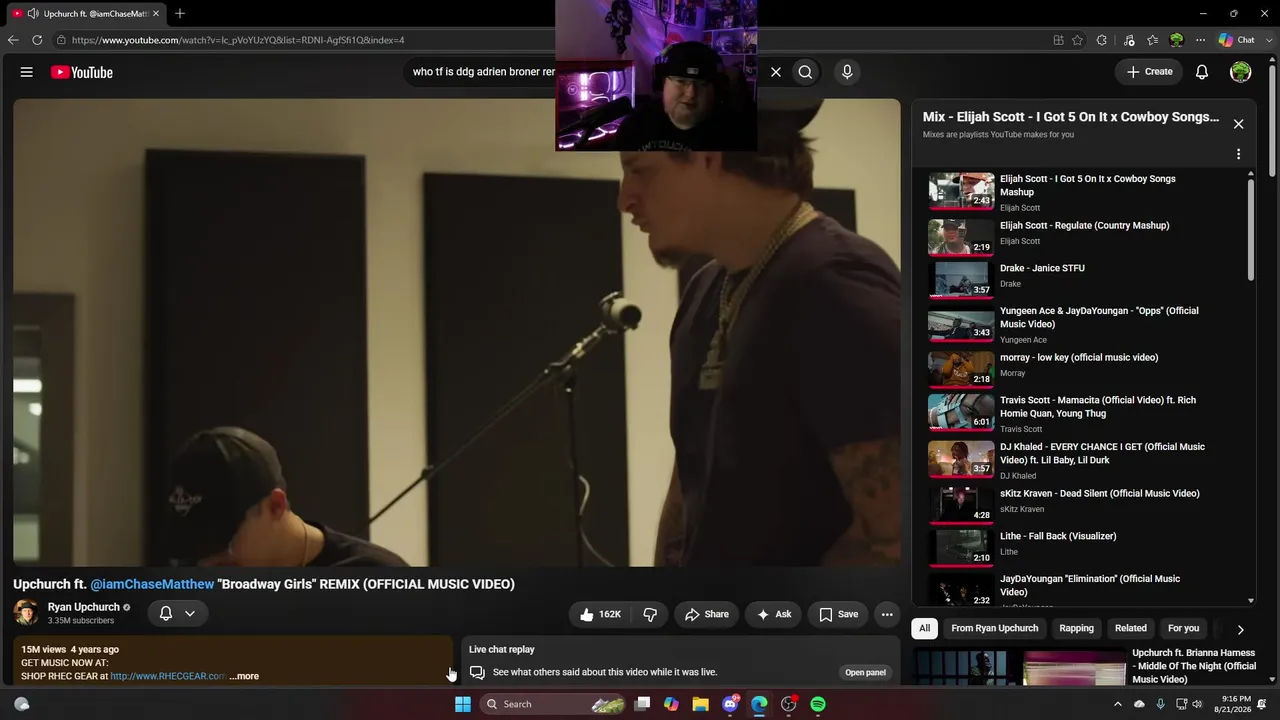
Task: Open File Explorer from the taskbar
Action: [700, 704]
